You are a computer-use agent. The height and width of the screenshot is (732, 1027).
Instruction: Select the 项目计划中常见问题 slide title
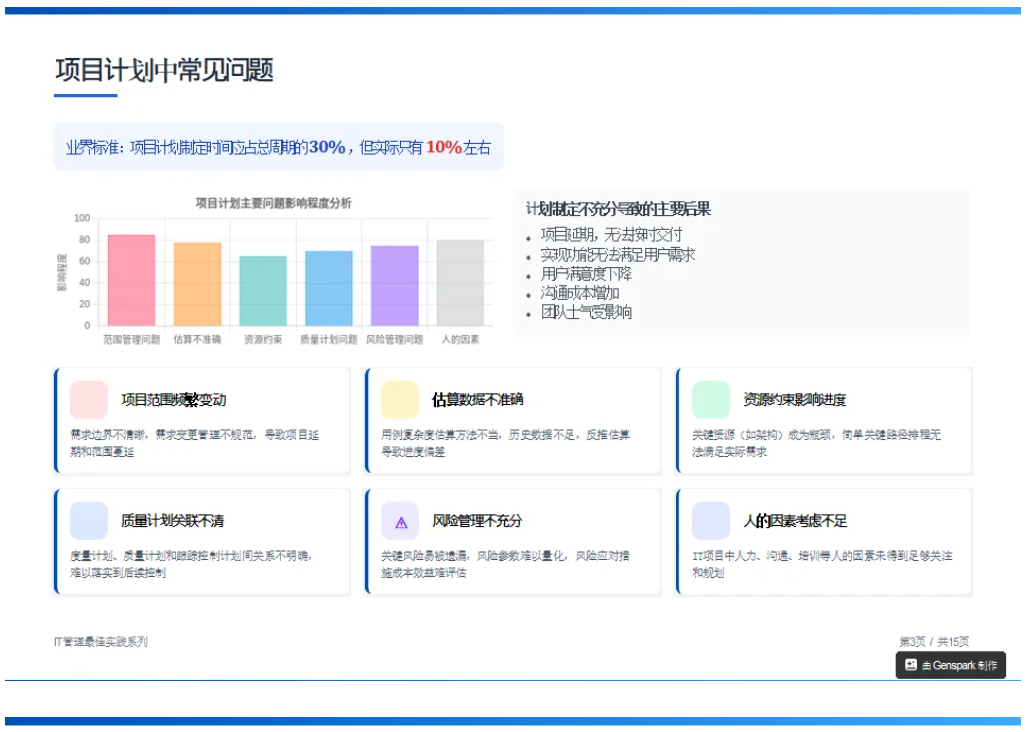coord(167,71)
